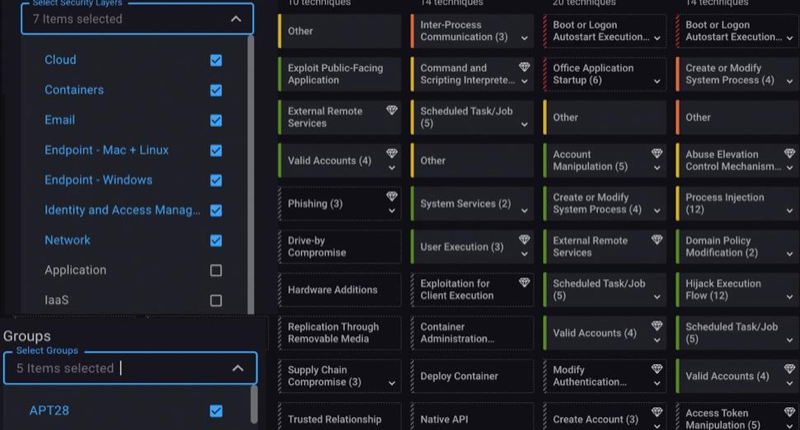Click diamond icon on Abuse Elevation Control Mechanism

[789, 153]
